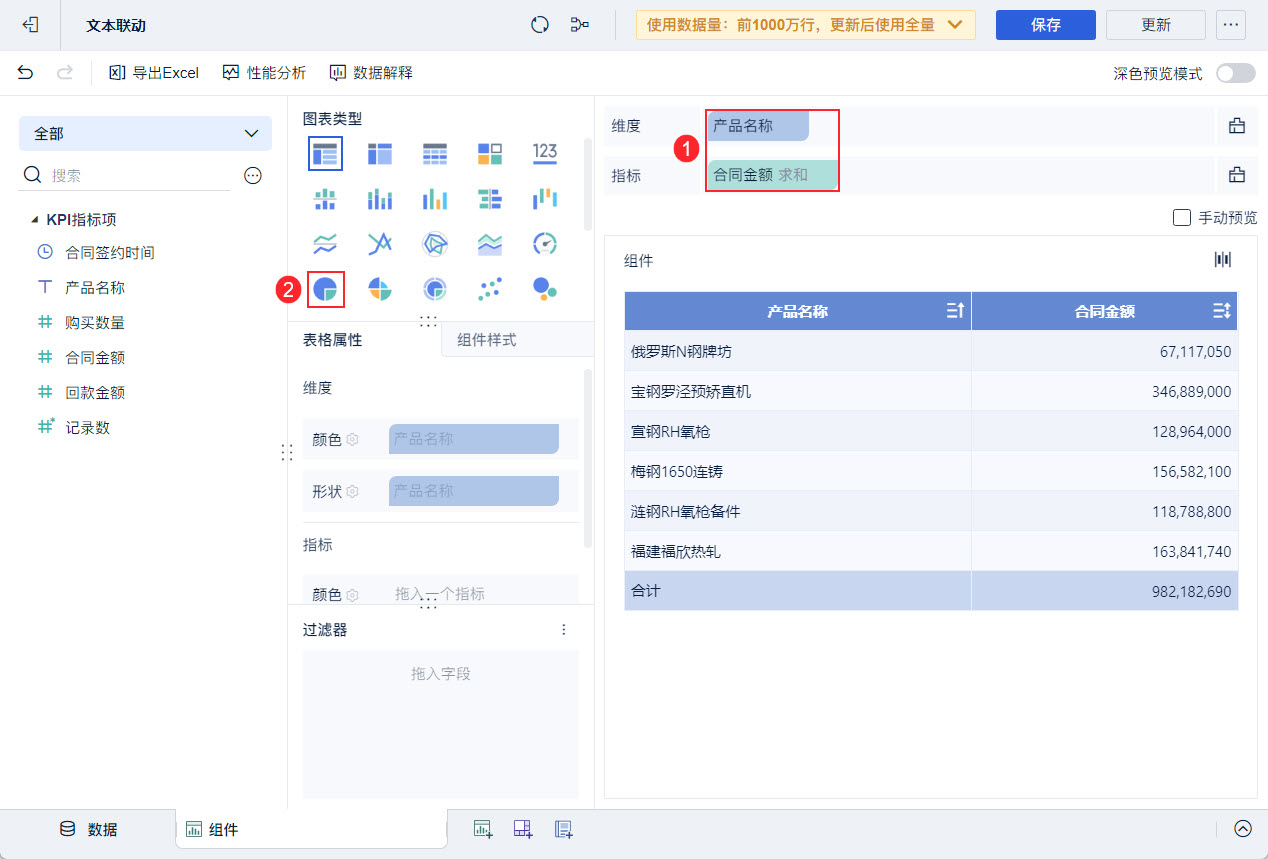The image size is (1268, 859).
Task: Click the 产品名称 dimension pill
Action: click(758, 126)
